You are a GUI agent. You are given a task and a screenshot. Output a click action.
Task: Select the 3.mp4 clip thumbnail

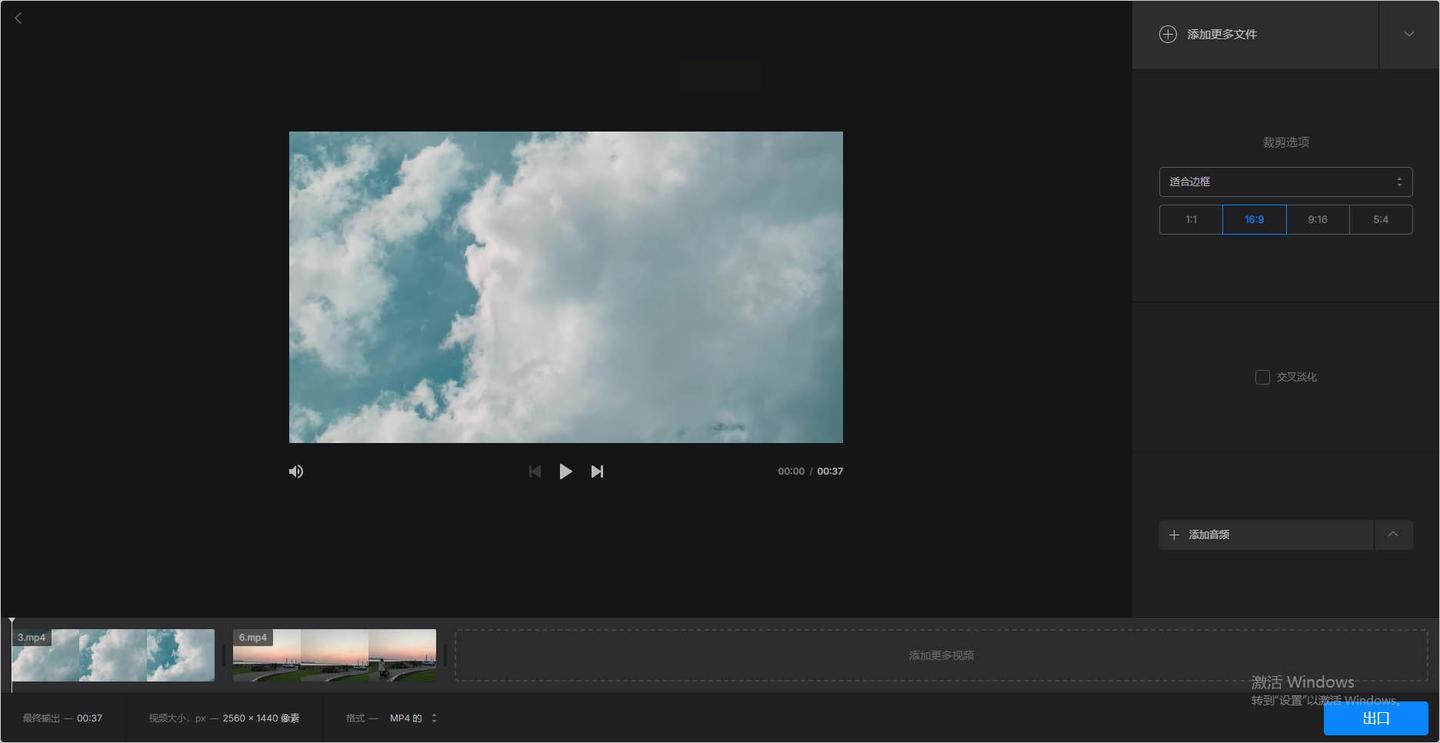tap(113, 655)
